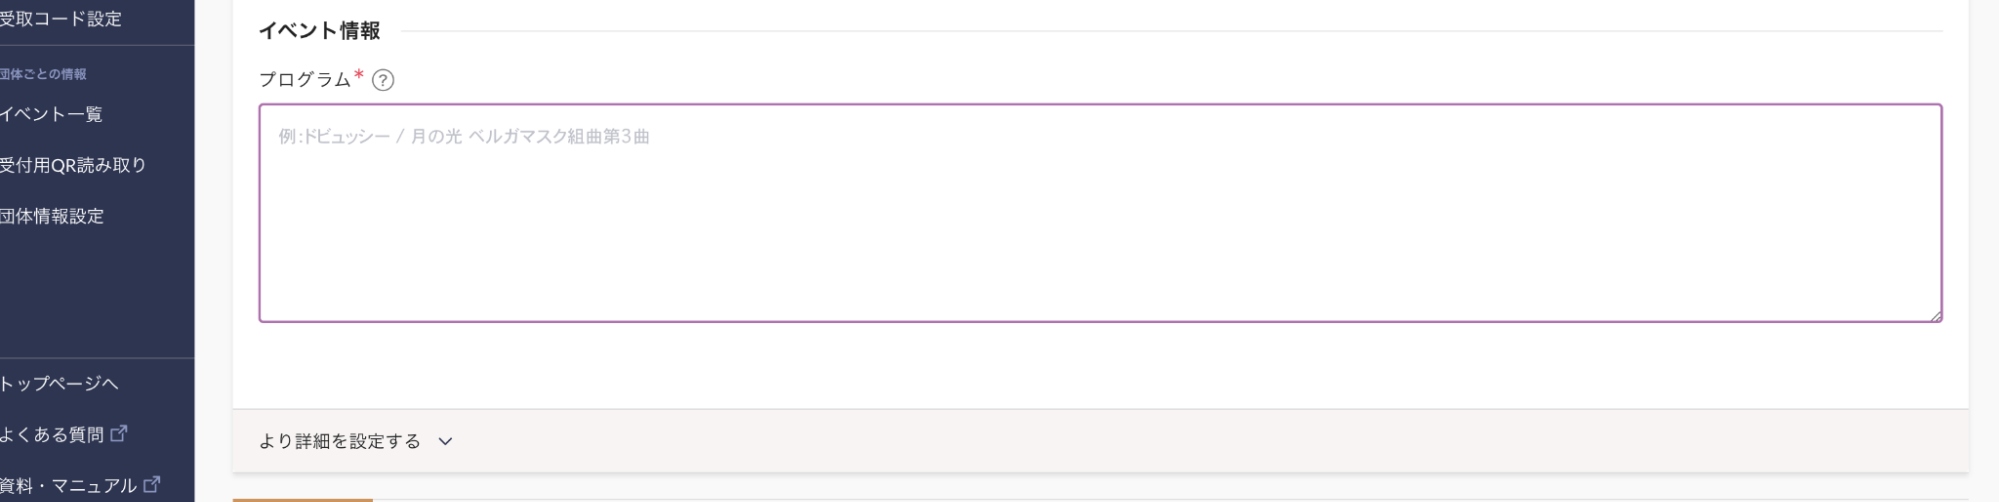Click the external-link icon next to よくある質問
The image size is (1999, 502).
point(119,433)
